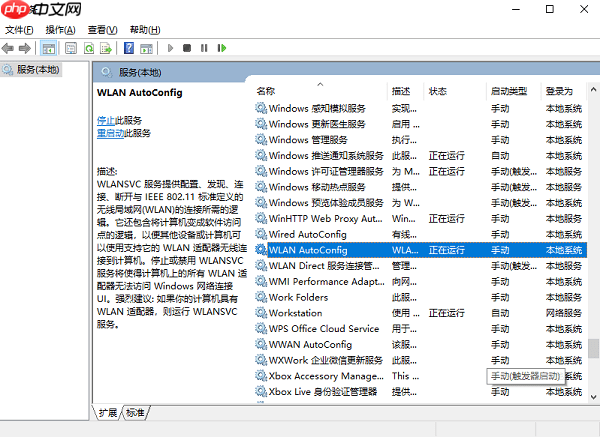Select the Windows 预览体验成员服务 row
The image size is (600, 437).
click(419, 203)
